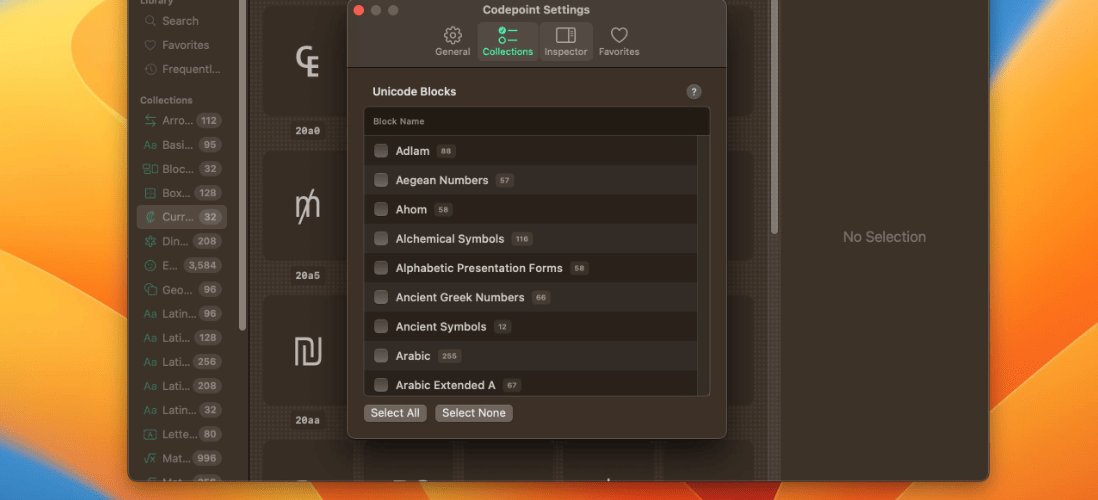The height and width of the screenshot is (500, 1098).
Task: Click the Search item in the Library sidebar
Action: pyautogui.click(x=181, y=21)
